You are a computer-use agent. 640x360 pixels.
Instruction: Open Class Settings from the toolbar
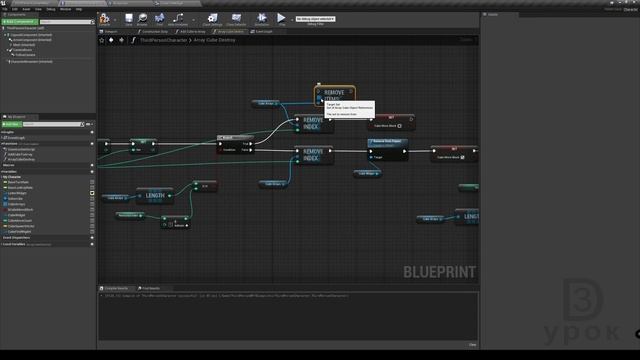(212, 19)
